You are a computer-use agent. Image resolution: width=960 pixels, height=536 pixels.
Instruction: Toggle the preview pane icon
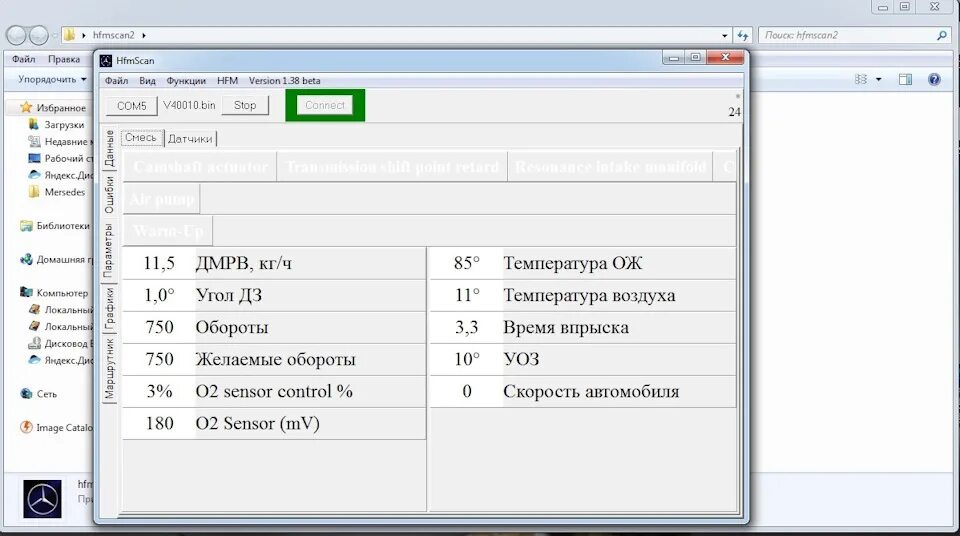(906, 80)
